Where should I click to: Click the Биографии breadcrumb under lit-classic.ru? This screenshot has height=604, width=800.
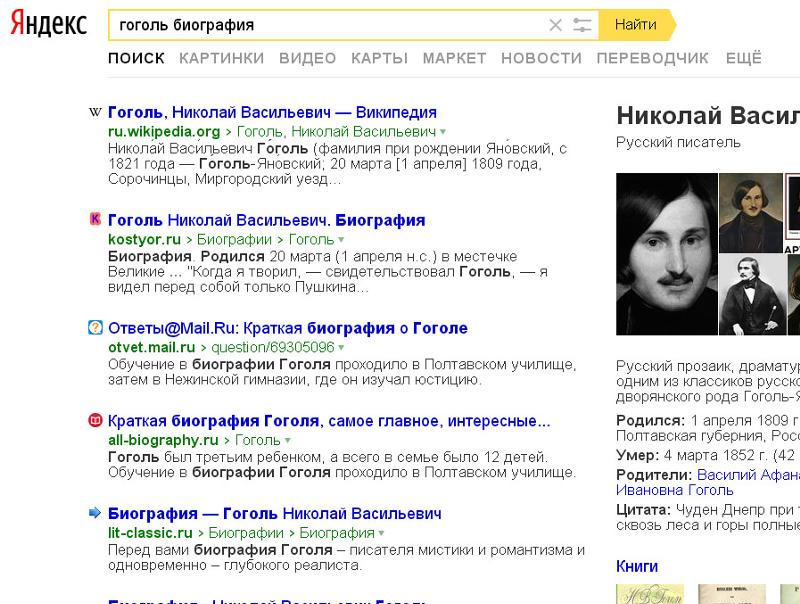pyautogui.click(x=246, y=533)
